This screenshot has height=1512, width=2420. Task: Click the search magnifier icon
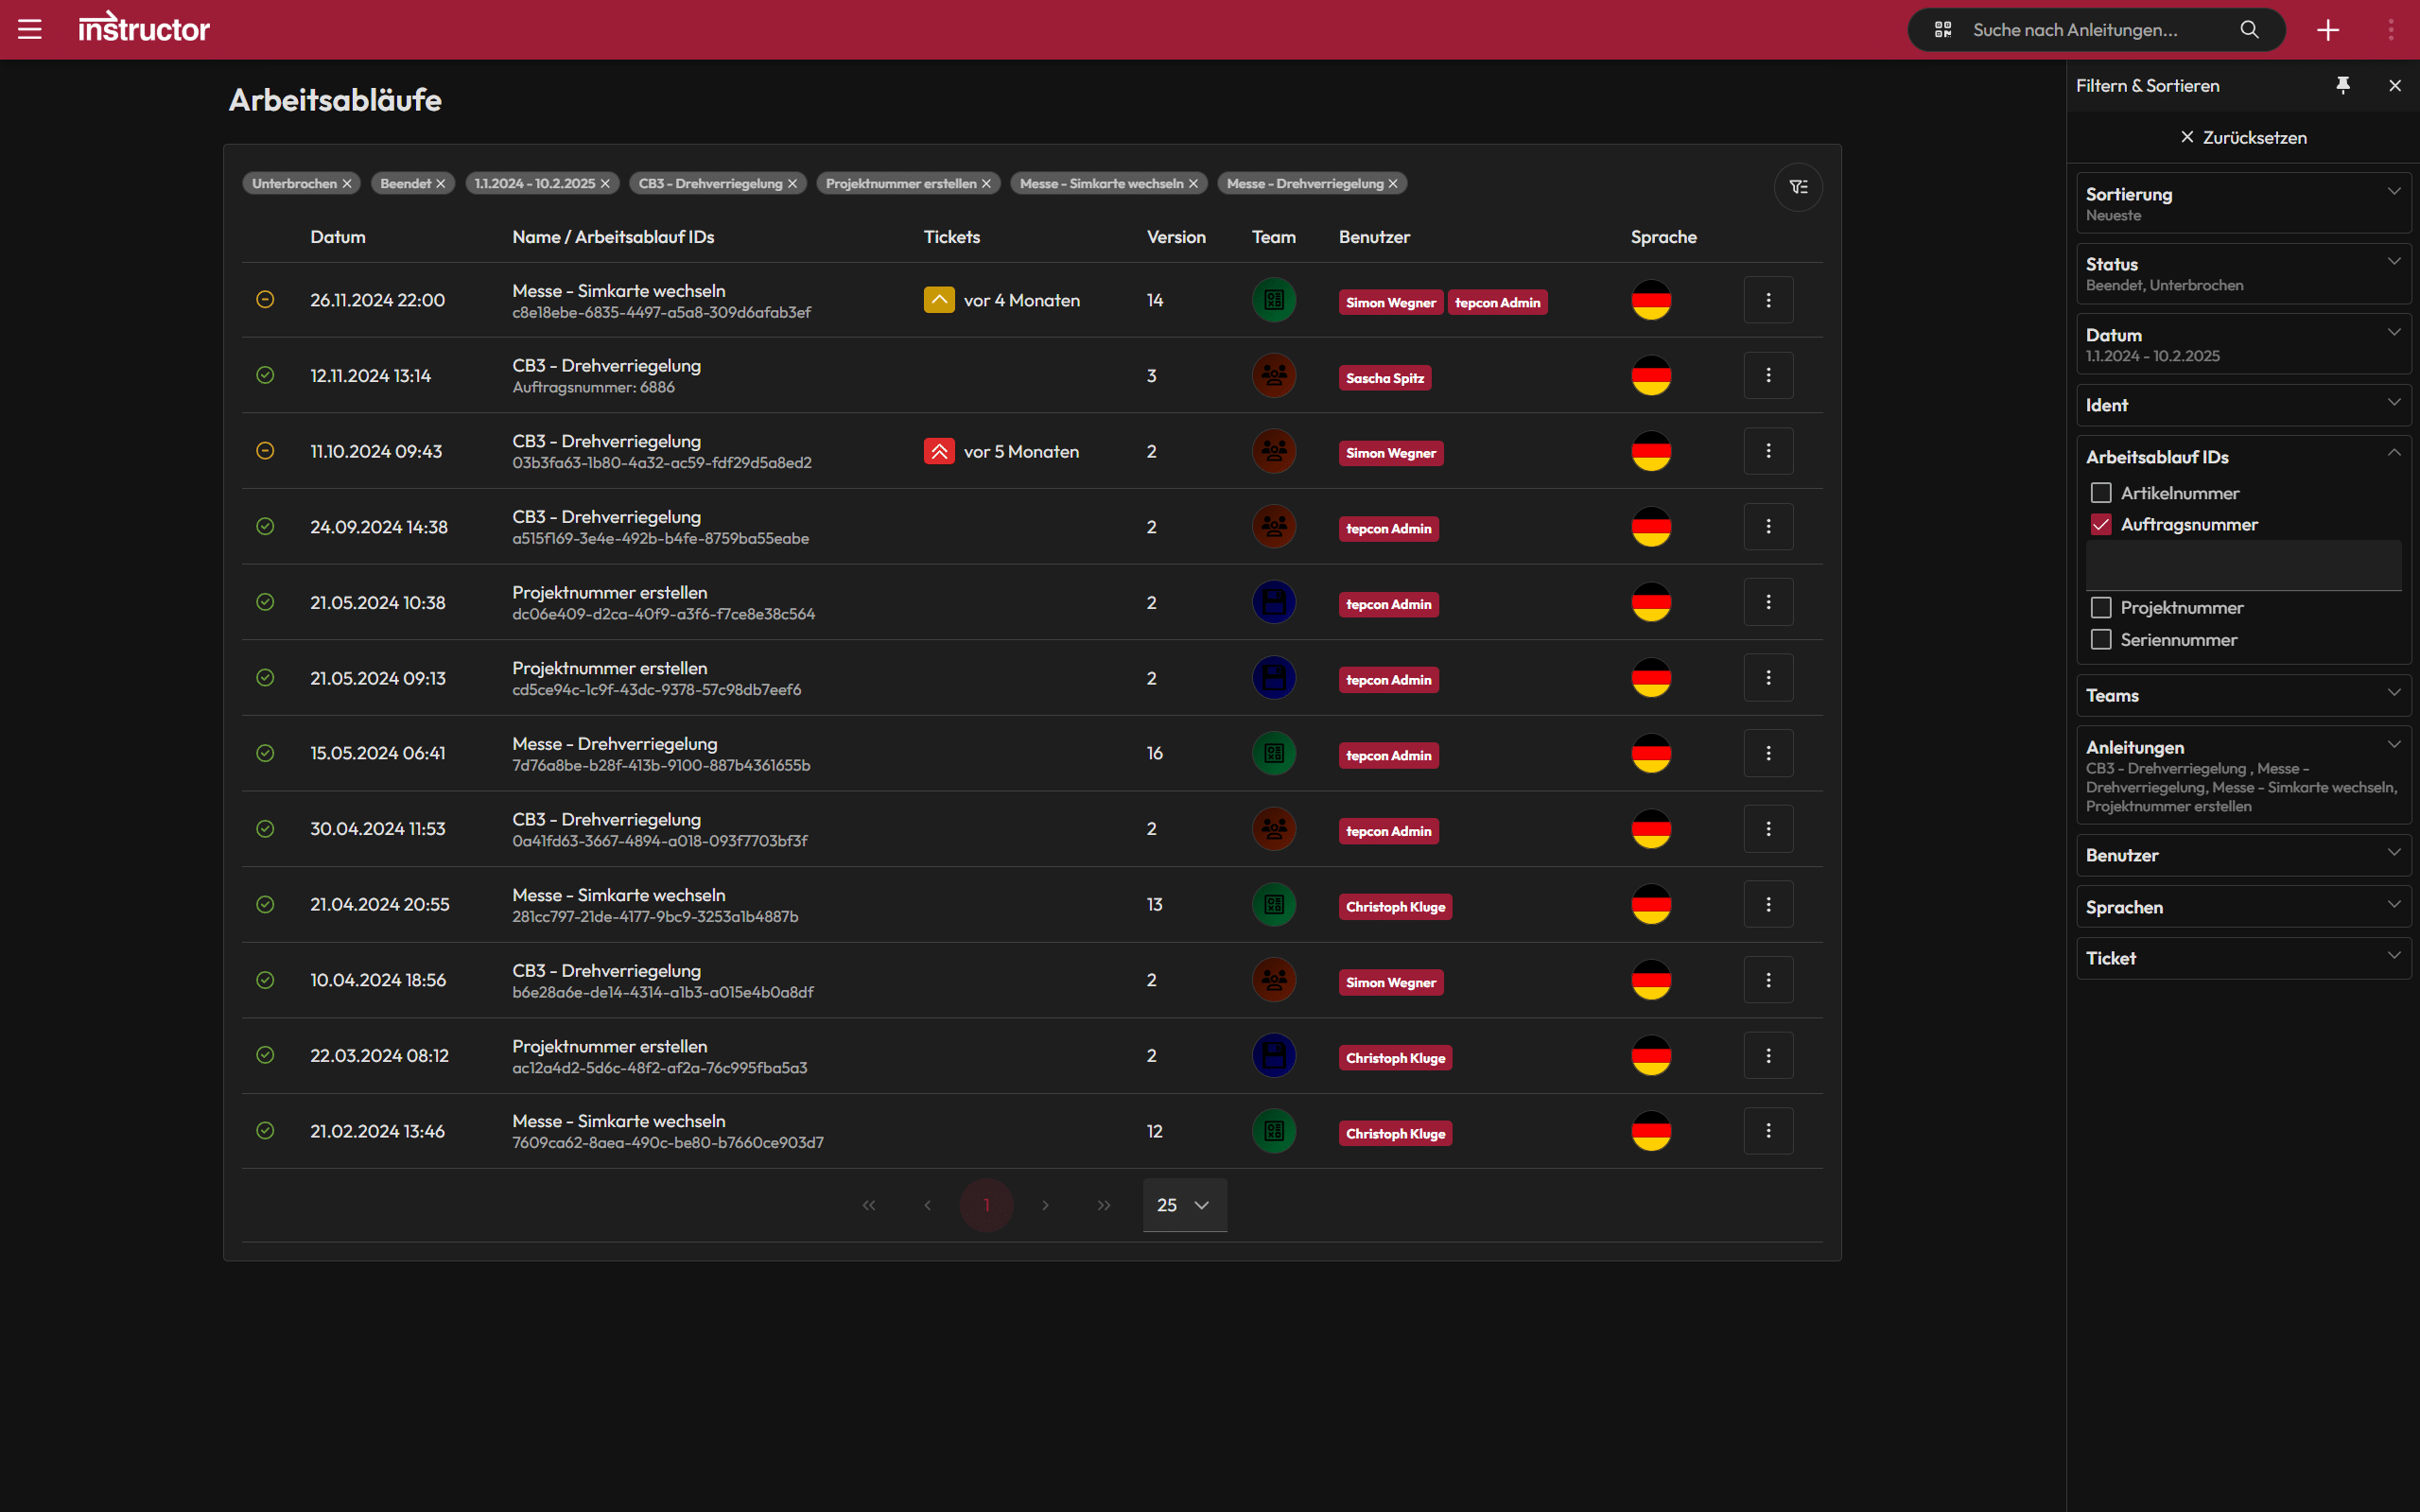[2250, 30]
